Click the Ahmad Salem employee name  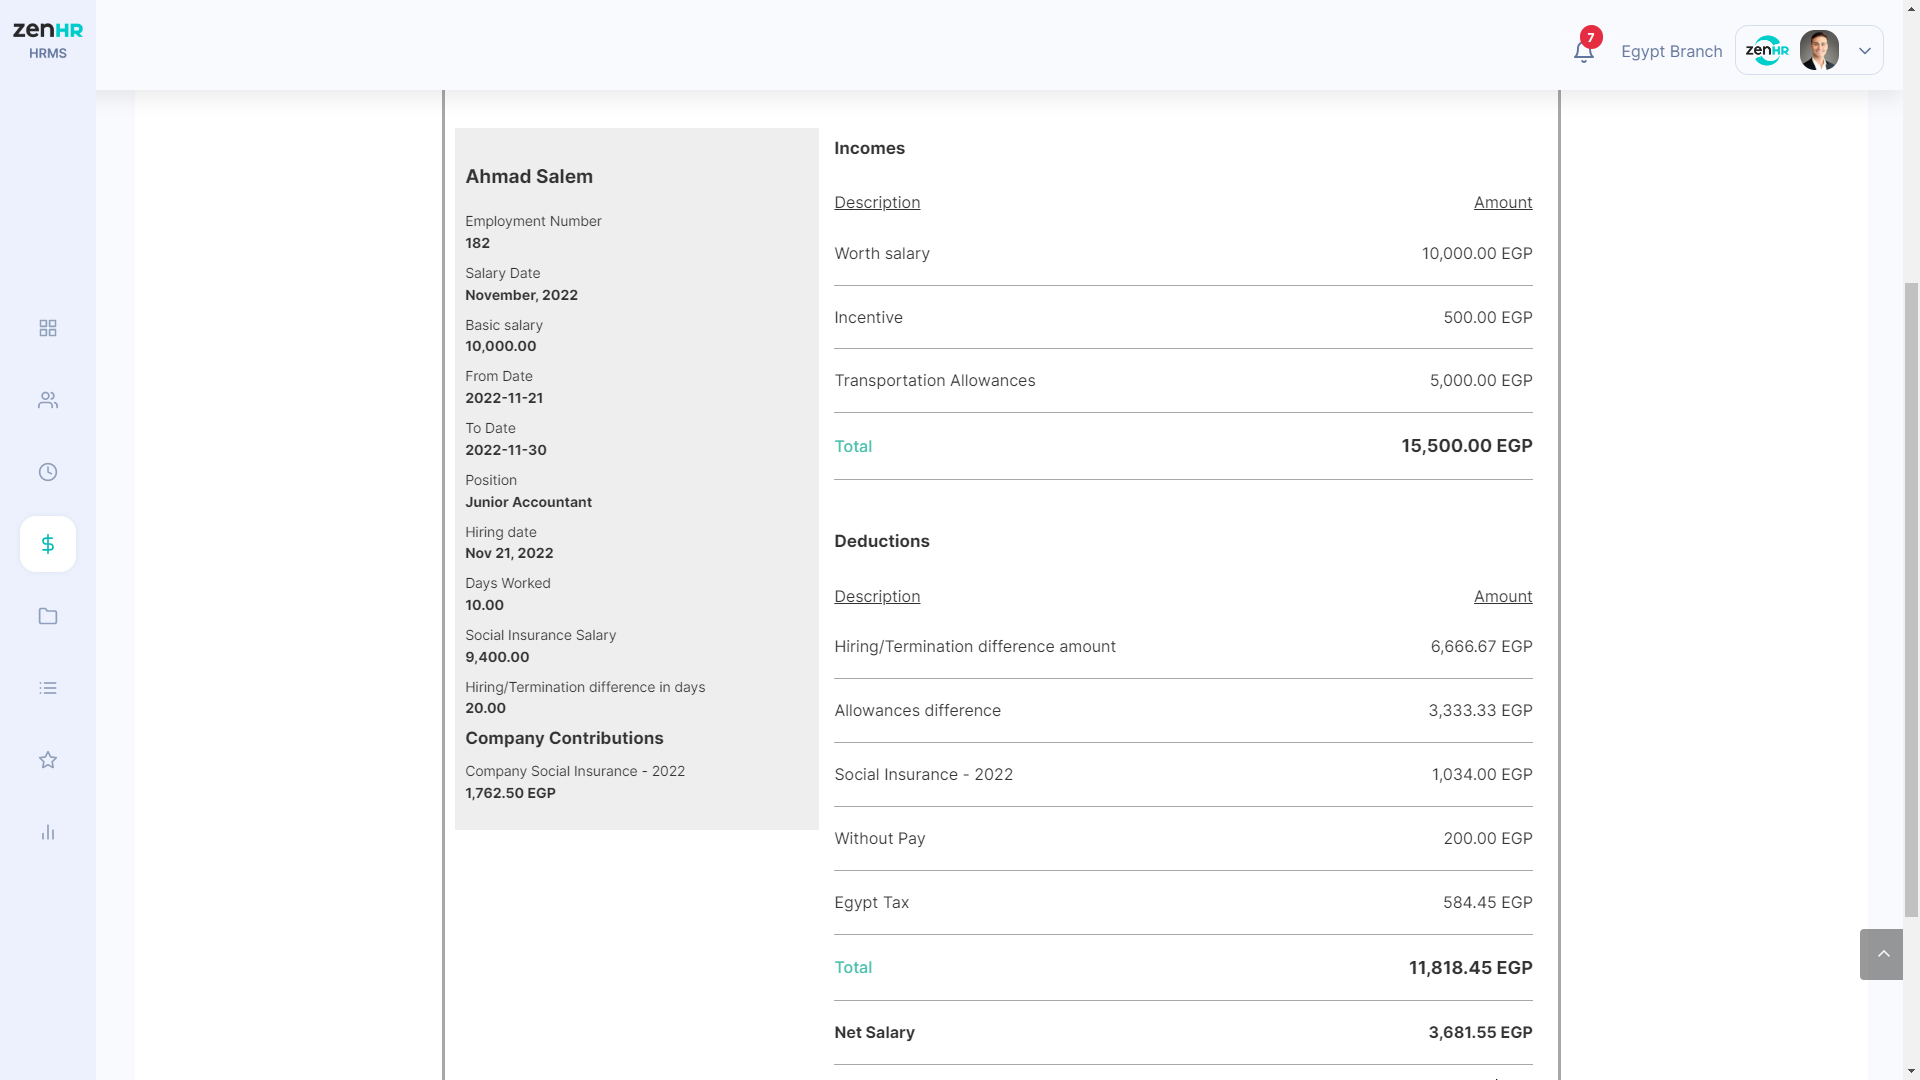529,177
